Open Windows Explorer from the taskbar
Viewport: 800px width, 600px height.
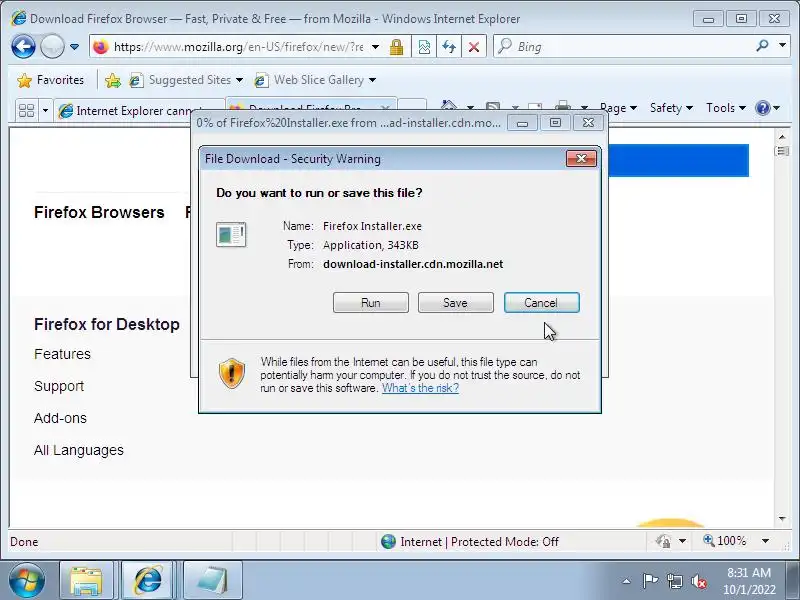tap(86, 581)
